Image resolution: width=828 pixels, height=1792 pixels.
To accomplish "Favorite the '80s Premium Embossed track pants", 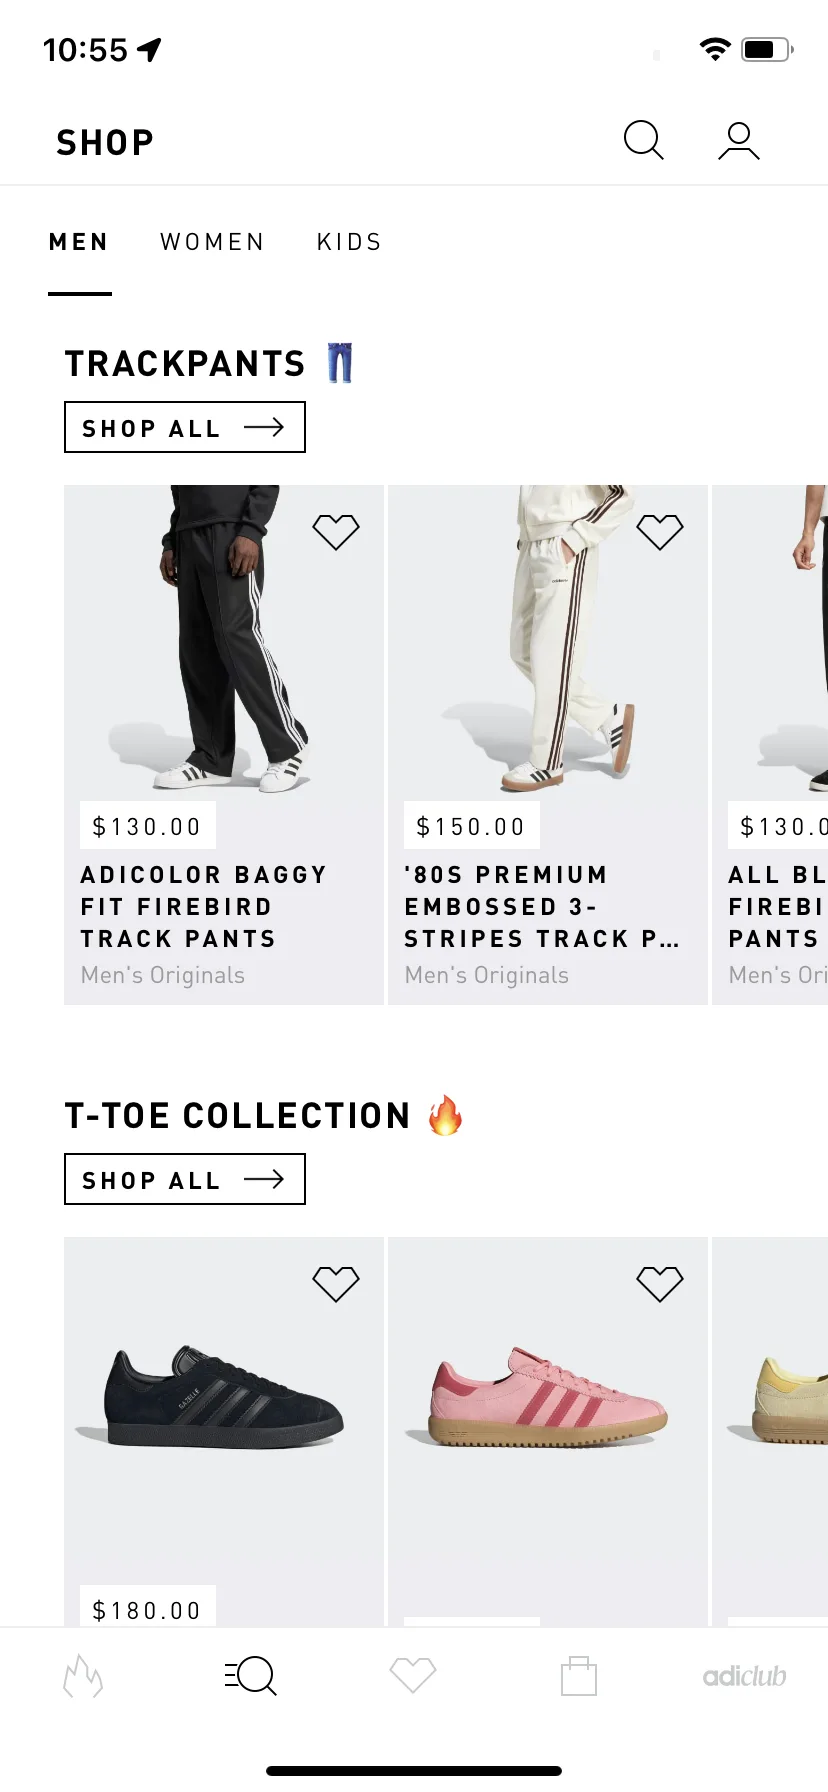I will click(x=660, y=532).
